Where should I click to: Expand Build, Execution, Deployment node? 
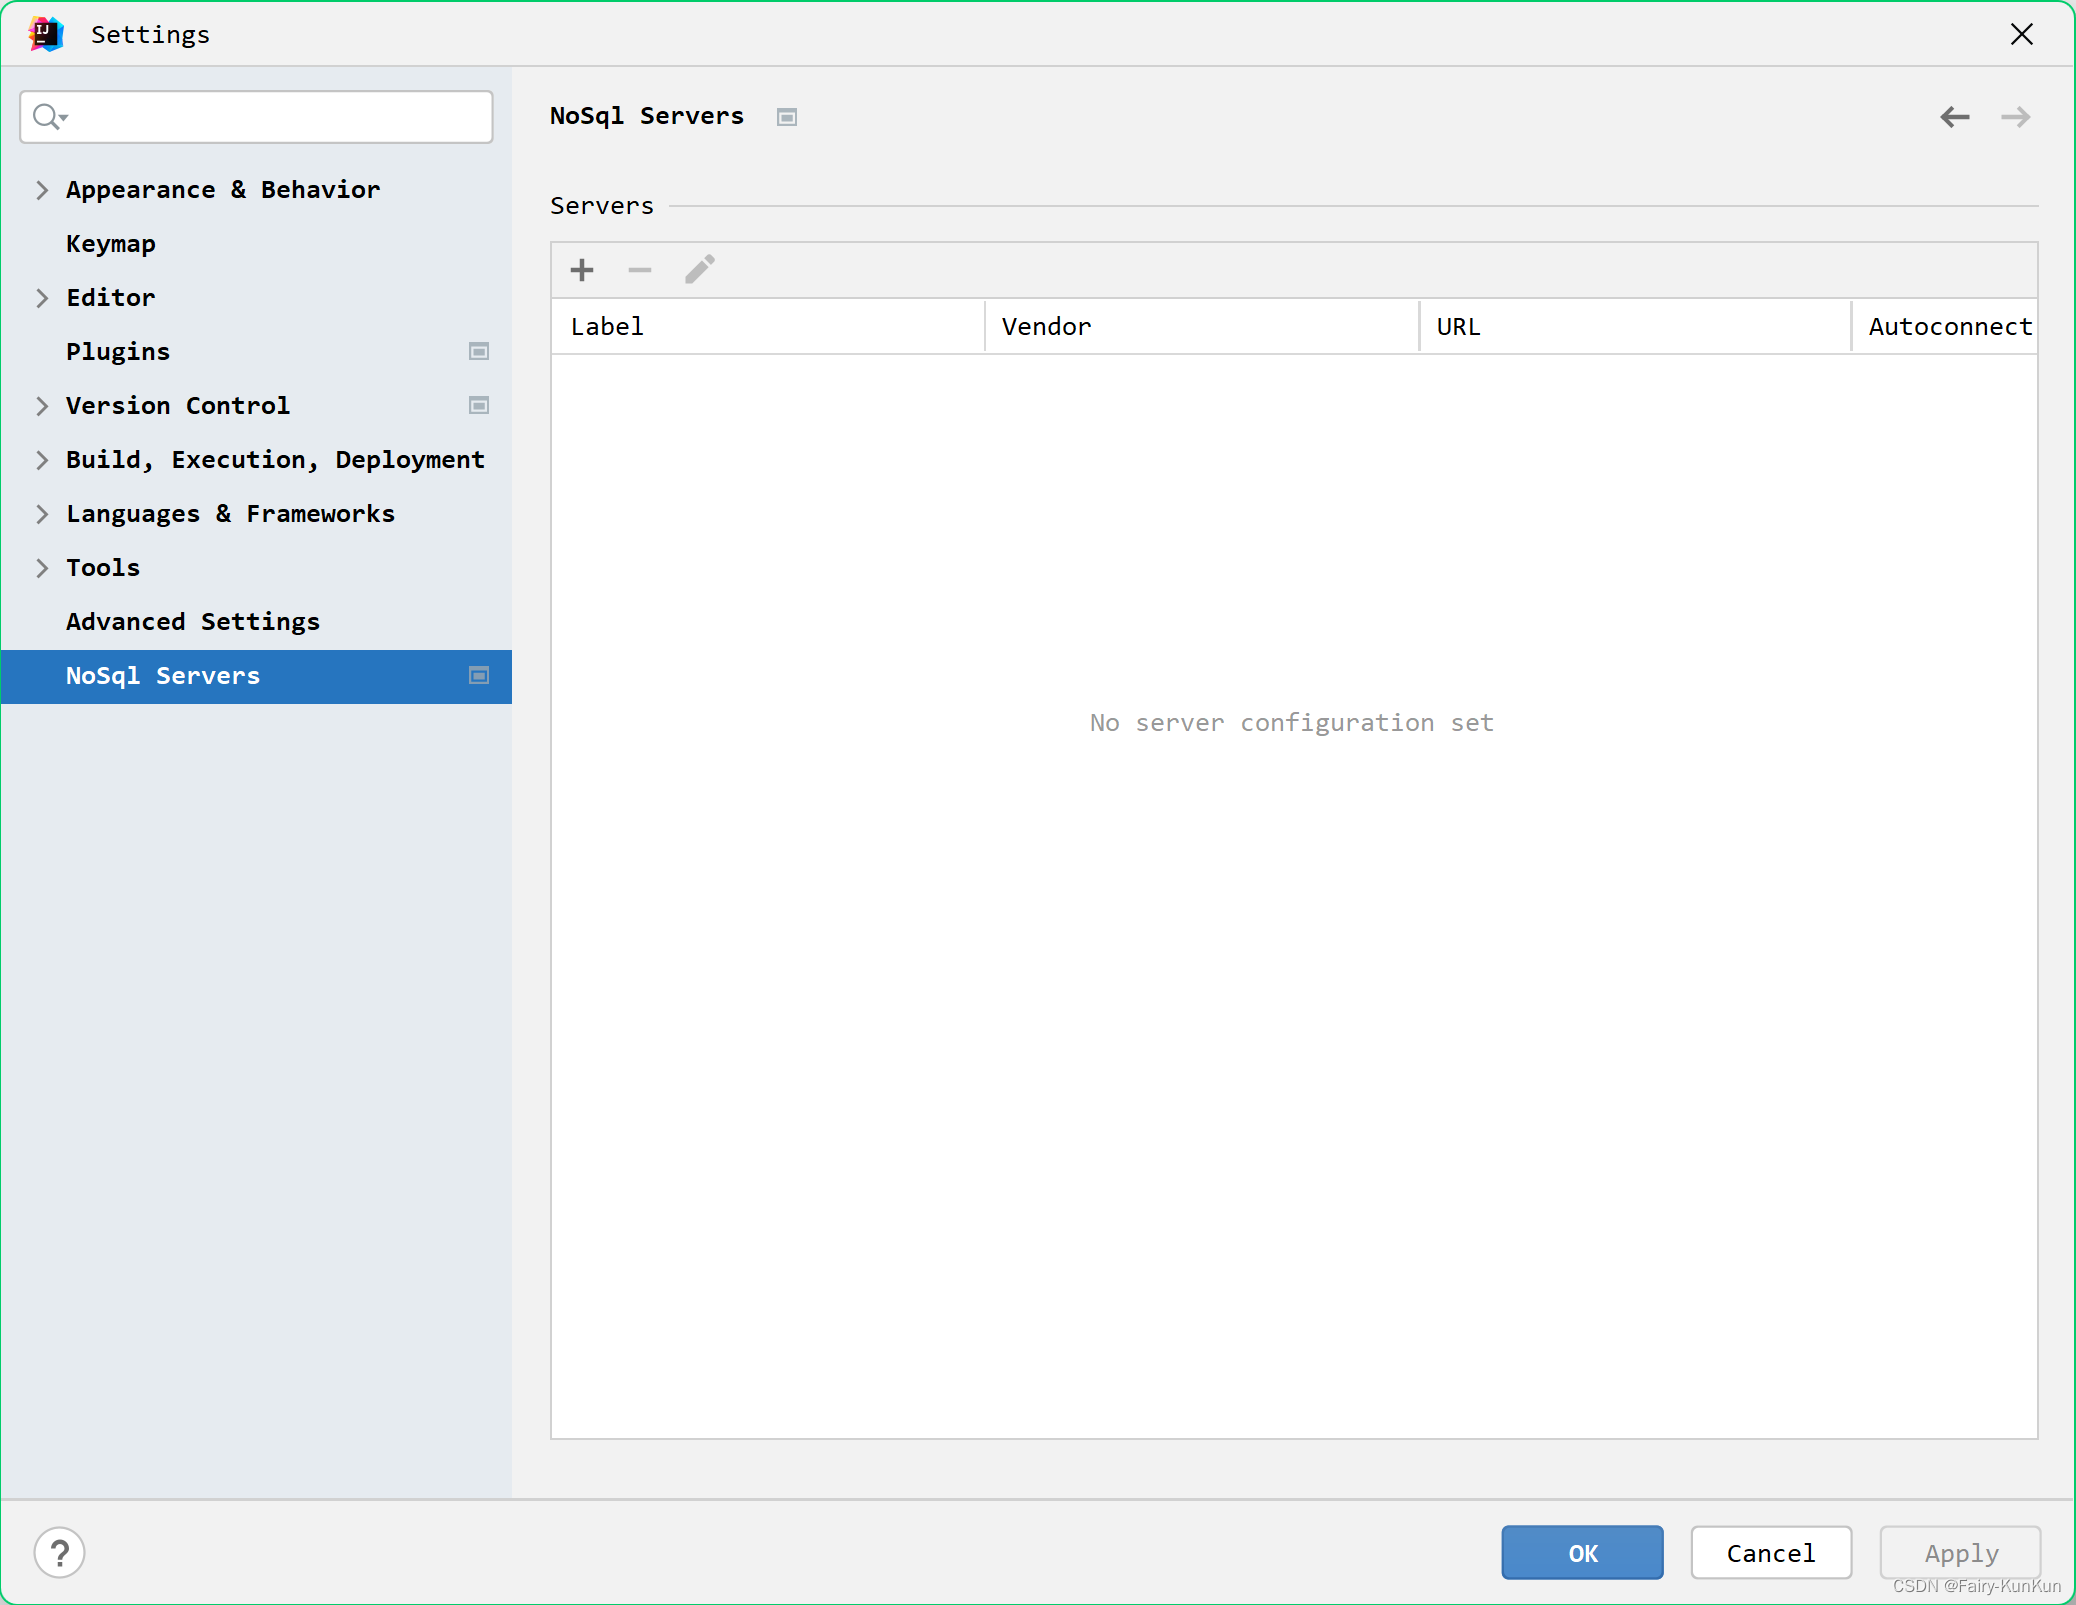click(42, 460)
